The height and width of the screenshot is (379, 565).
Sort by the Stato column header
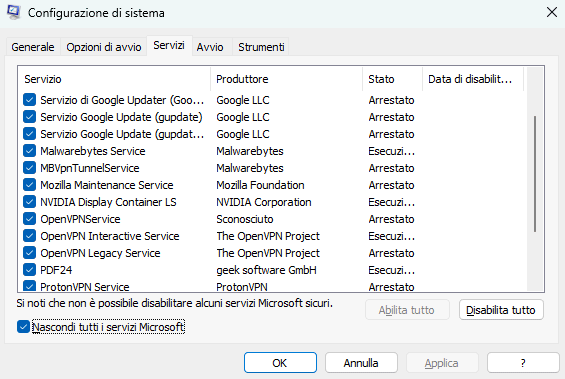point(392,79)
